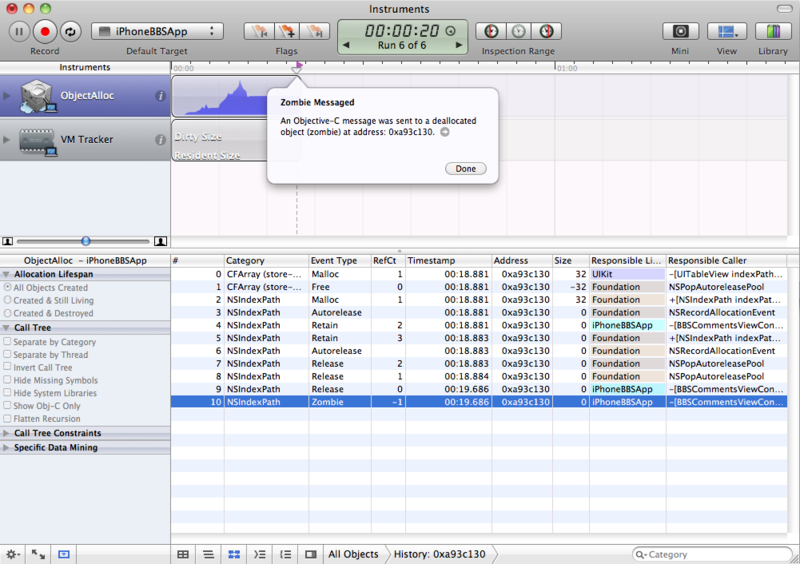The width and height of the screenshot is (800, 564).
Task: Go to previous flag
Action: [x=259, y=31]
